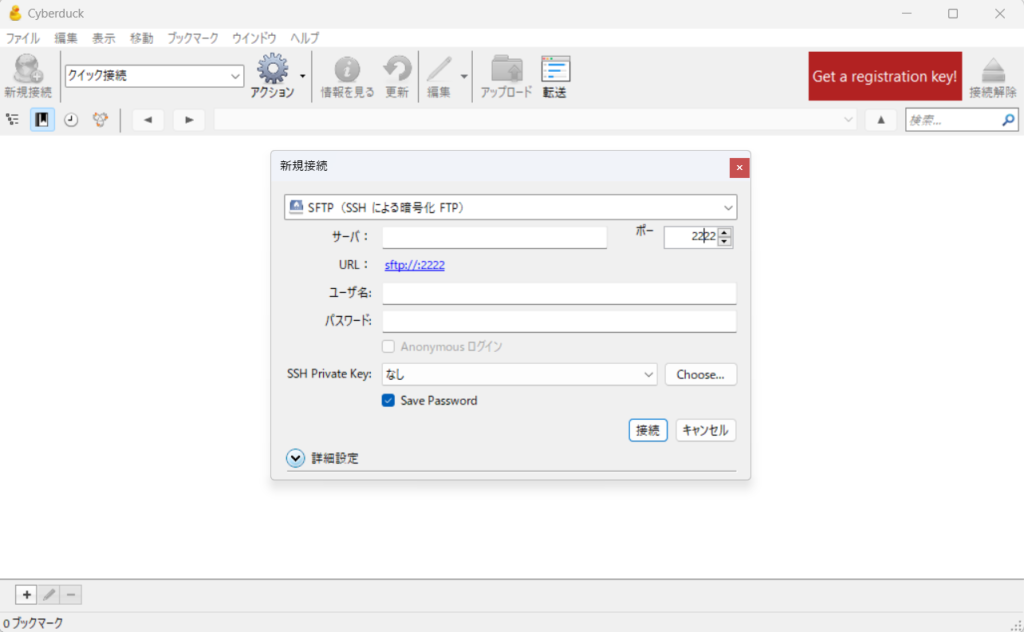Click the forward navigation arrow
The height and width of the screenshot is (632, 1024).
(189, 119)
